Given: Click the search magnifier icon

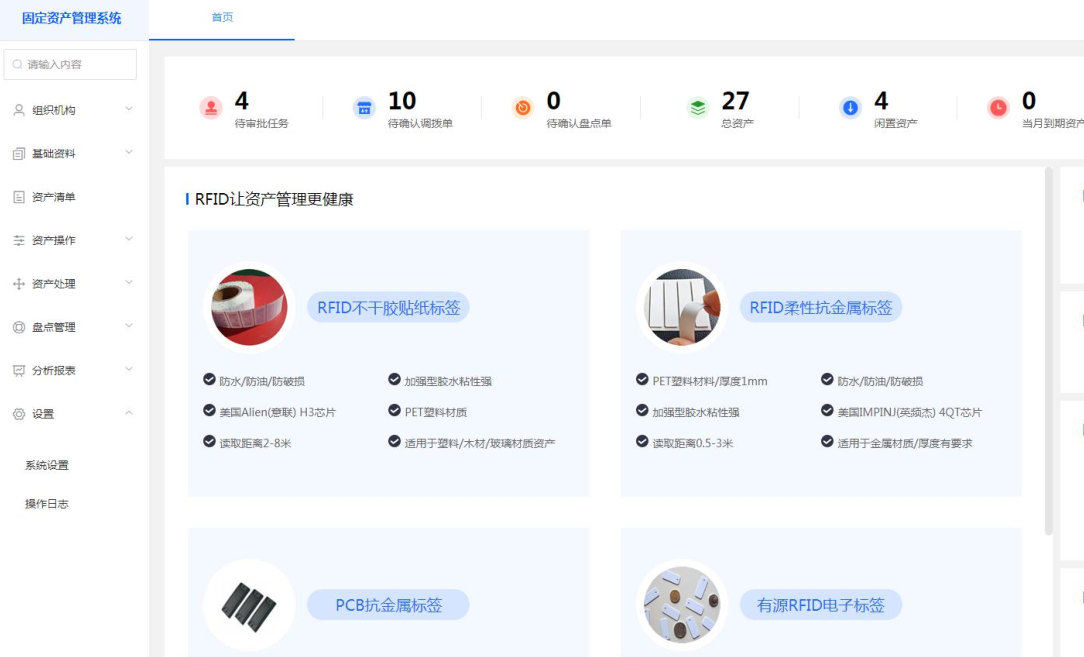Looking at the screenshot, I should point(17,64).
